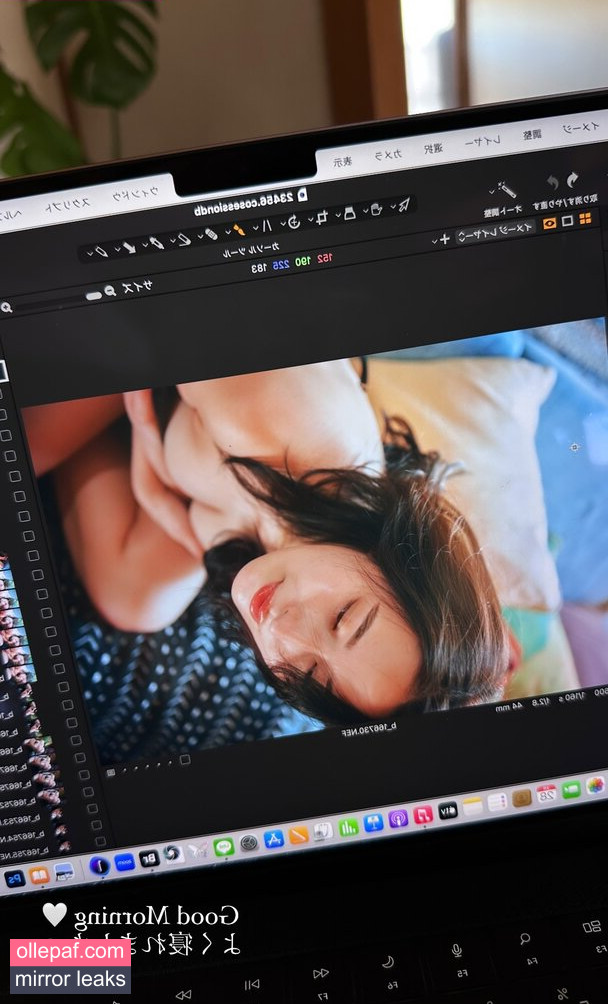Select the Pan hand cursor tool

click(376, 209)
